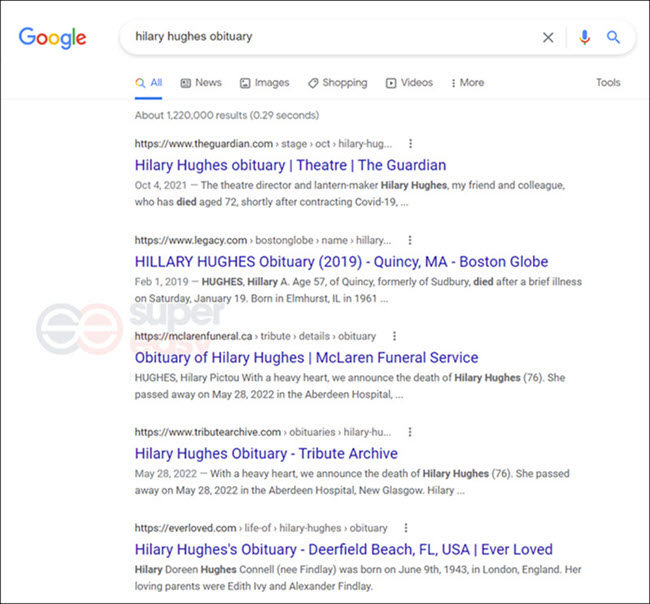Open options menu for mclarenfuneral.ca result

[x=394, y=336]
